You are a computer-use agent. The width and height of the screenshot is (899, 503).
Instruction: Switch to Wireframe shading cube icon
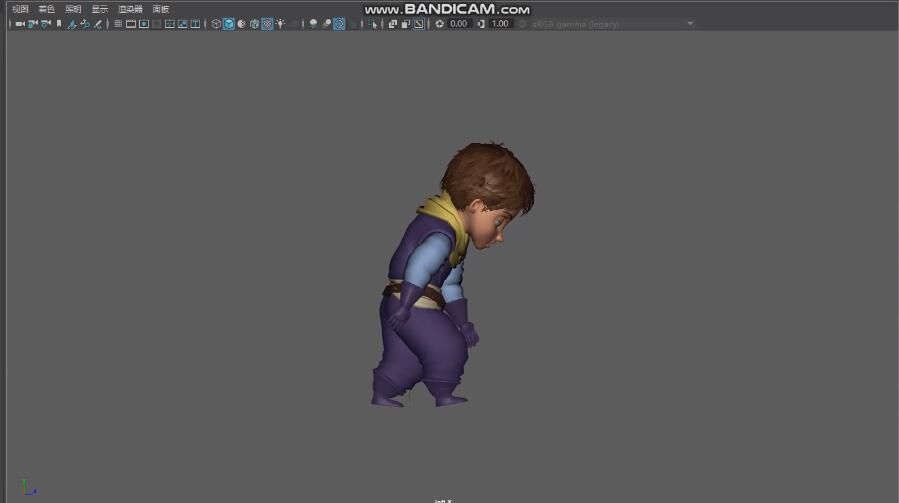click(x=216, y=24)
